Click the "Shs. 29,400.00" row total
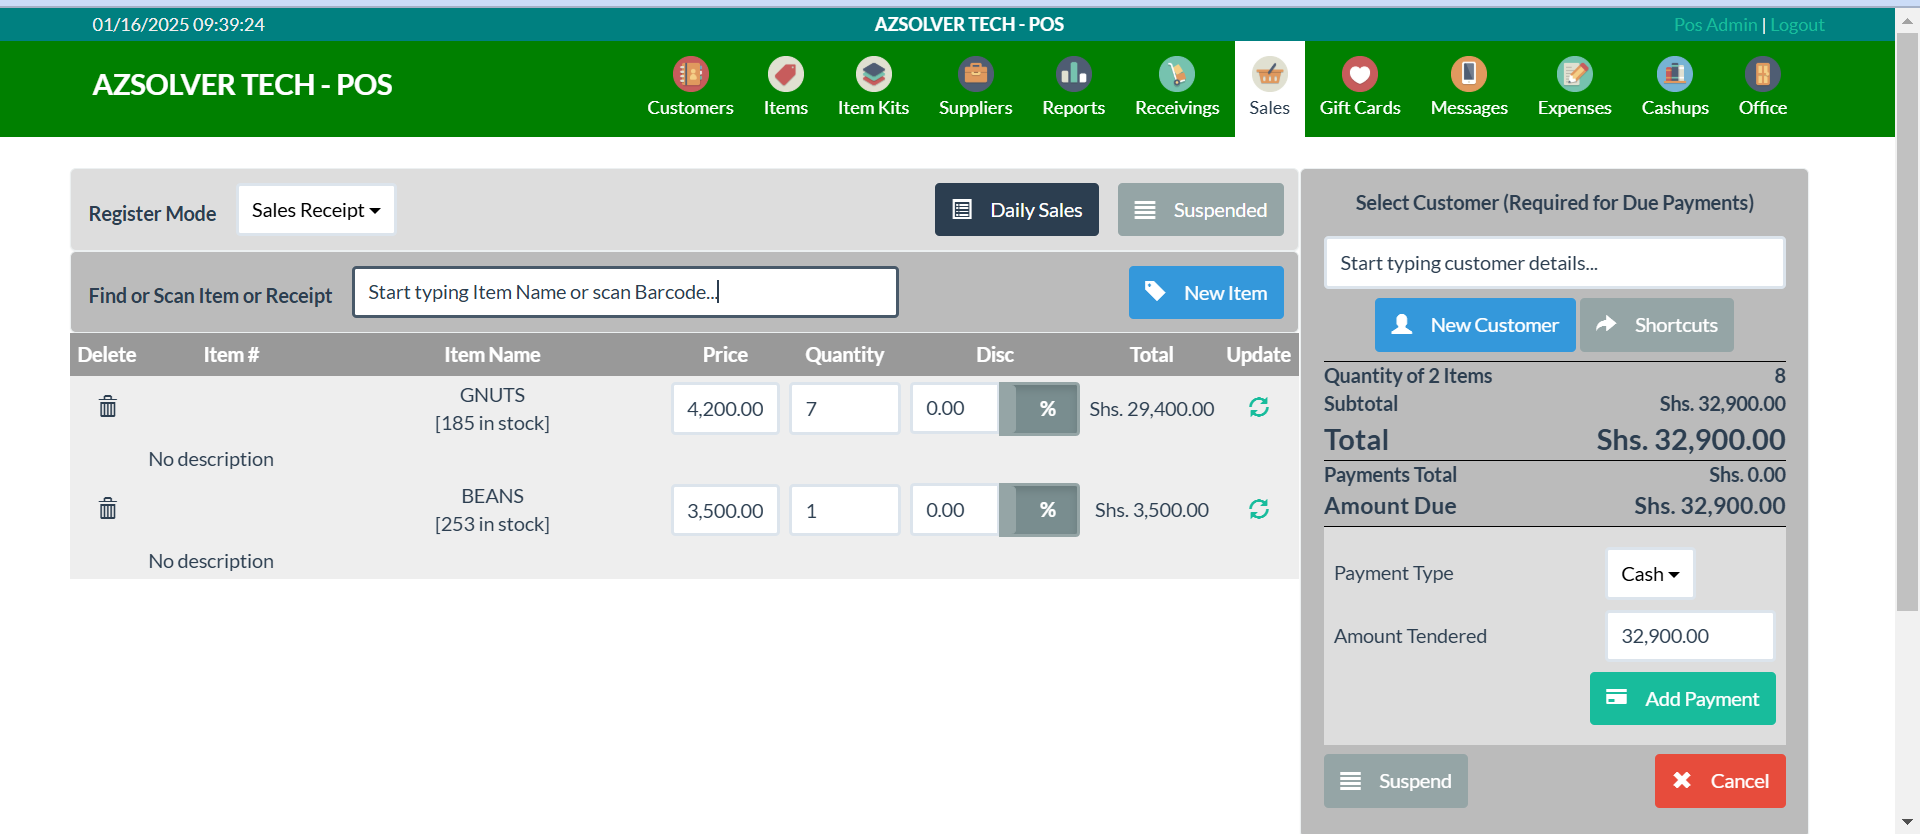Viewport: 1920px width, 834px height. [x=1152, y=409]
